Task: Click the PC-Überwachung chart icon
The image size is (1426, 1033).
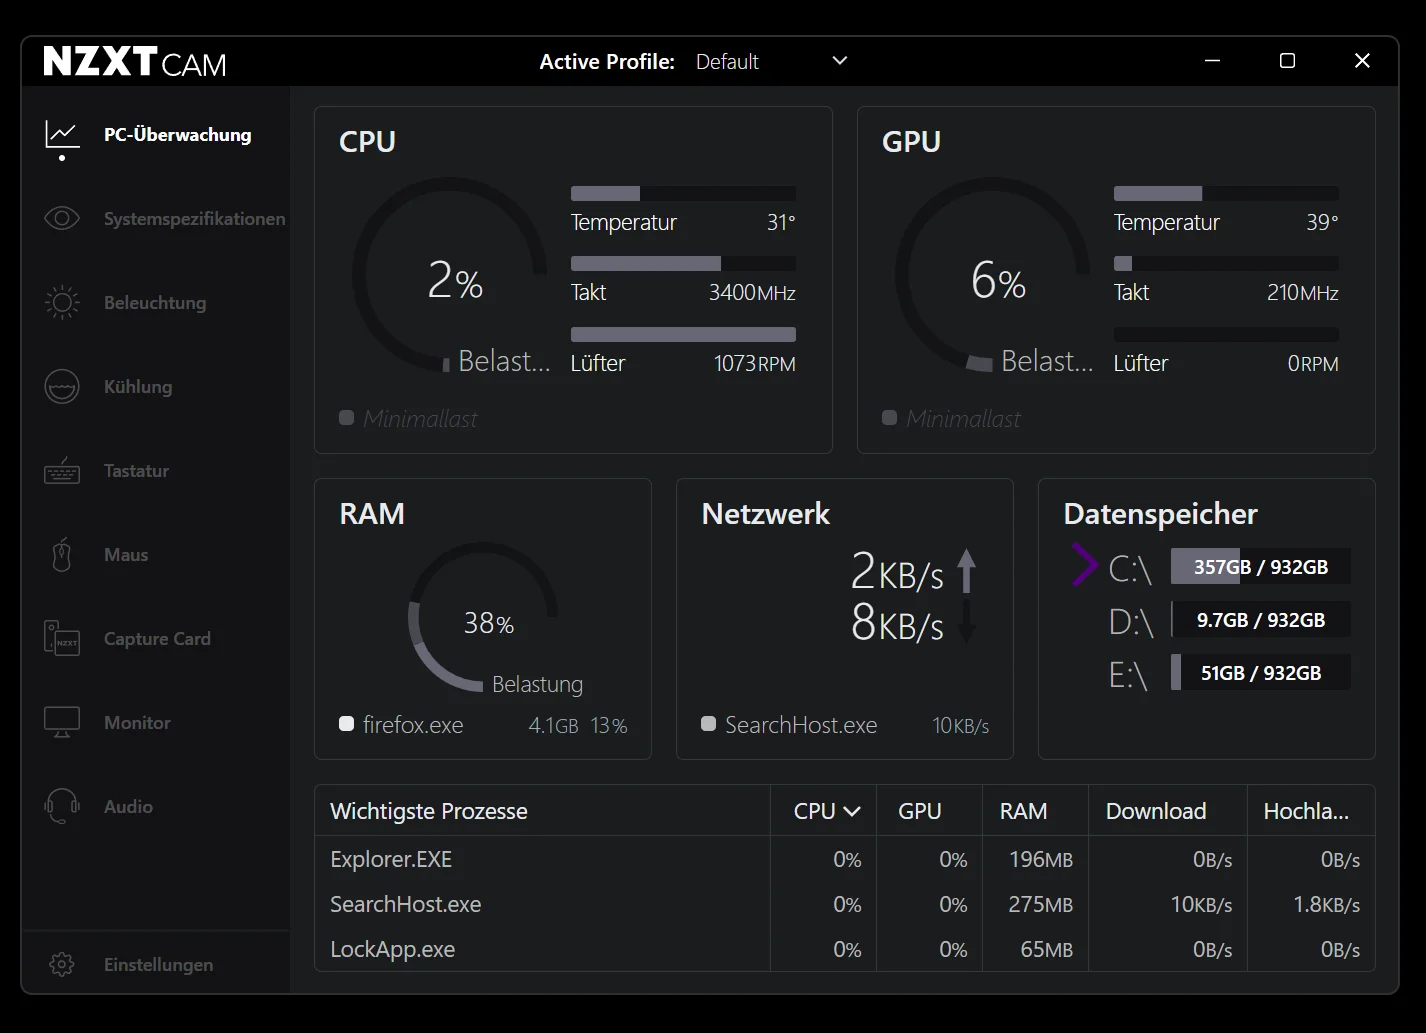Action: (x=62, y=135)
